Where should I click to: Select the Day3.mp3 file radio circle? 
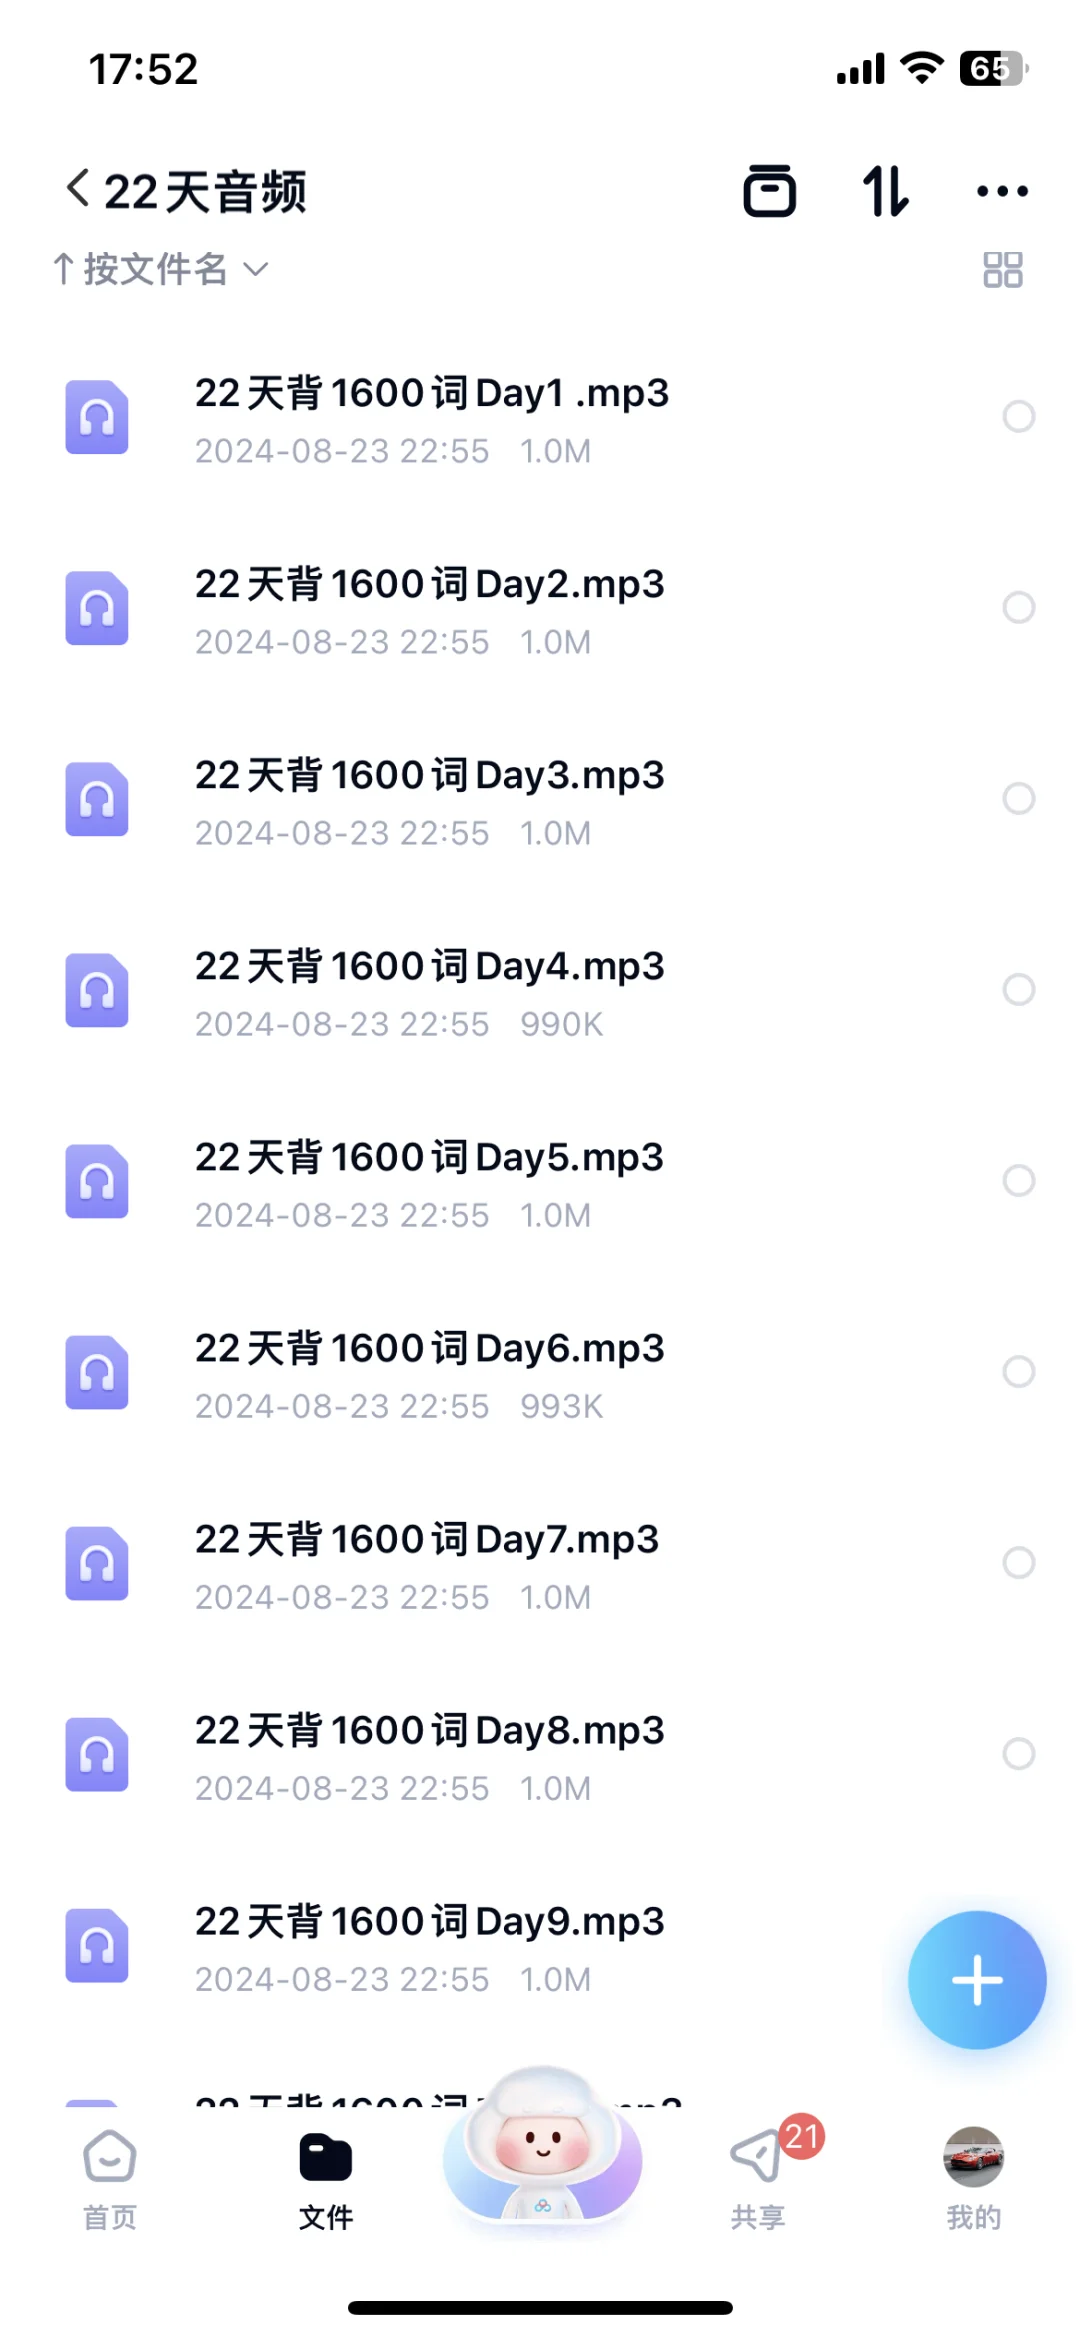coord(1018,798)
